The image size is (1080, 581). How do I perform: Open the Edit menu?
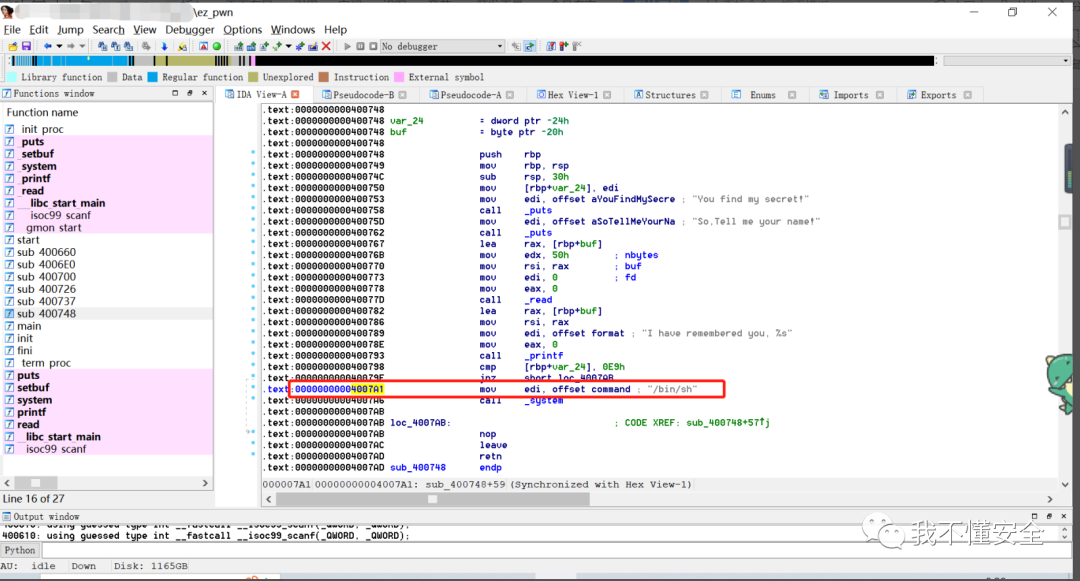(39, 30)
